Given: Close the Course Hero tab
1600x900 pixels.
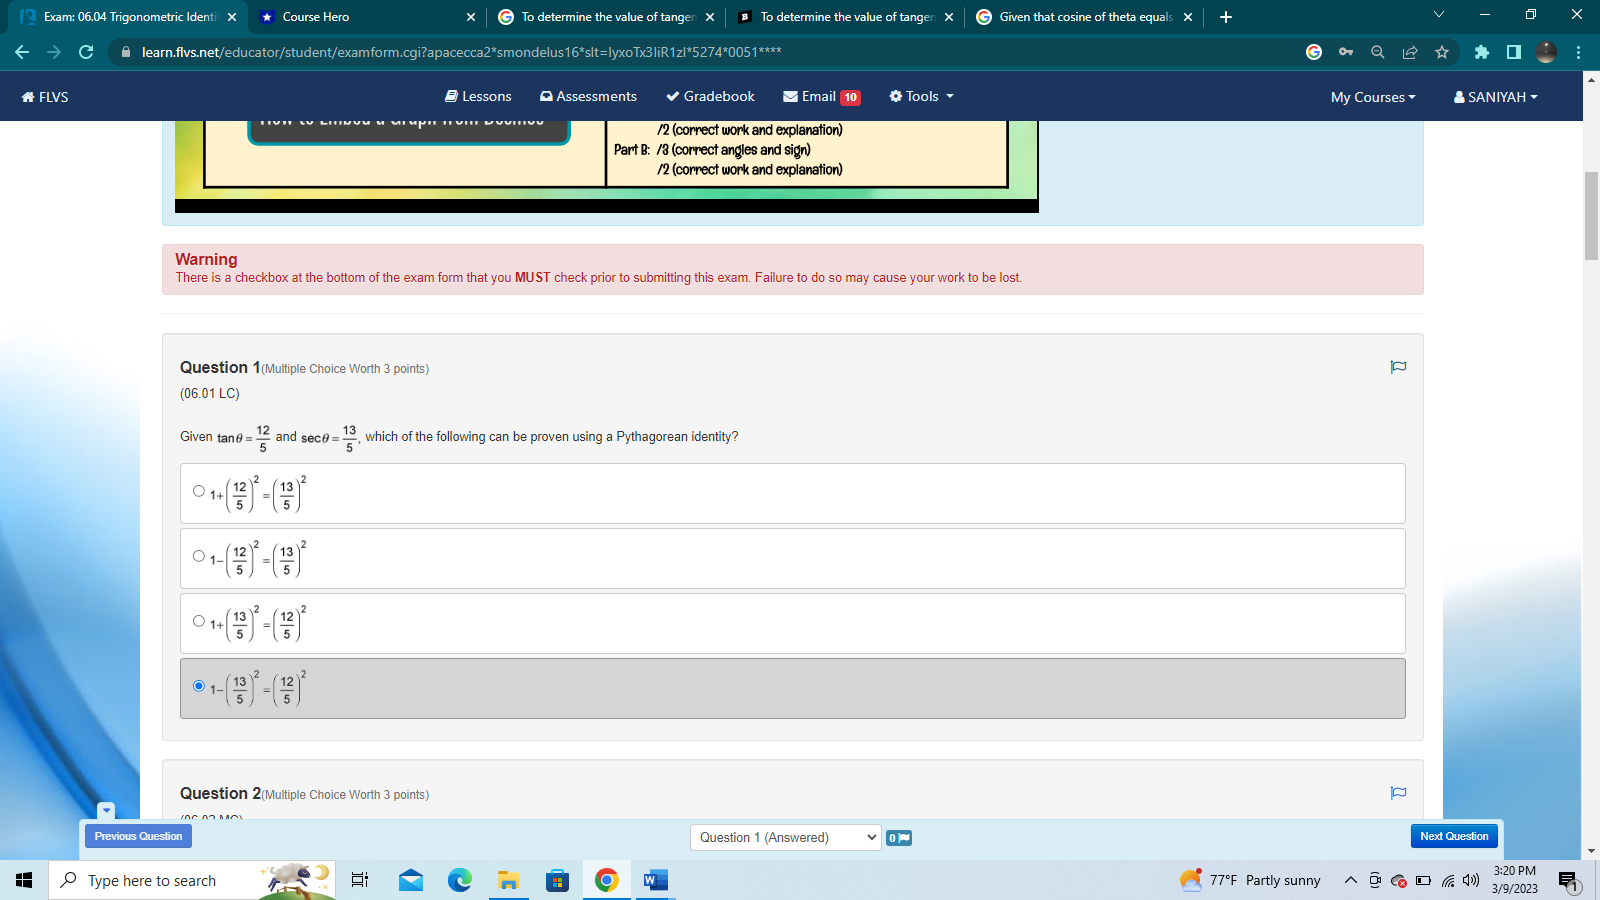Looking at the screenshot, I should pos(471,17).
